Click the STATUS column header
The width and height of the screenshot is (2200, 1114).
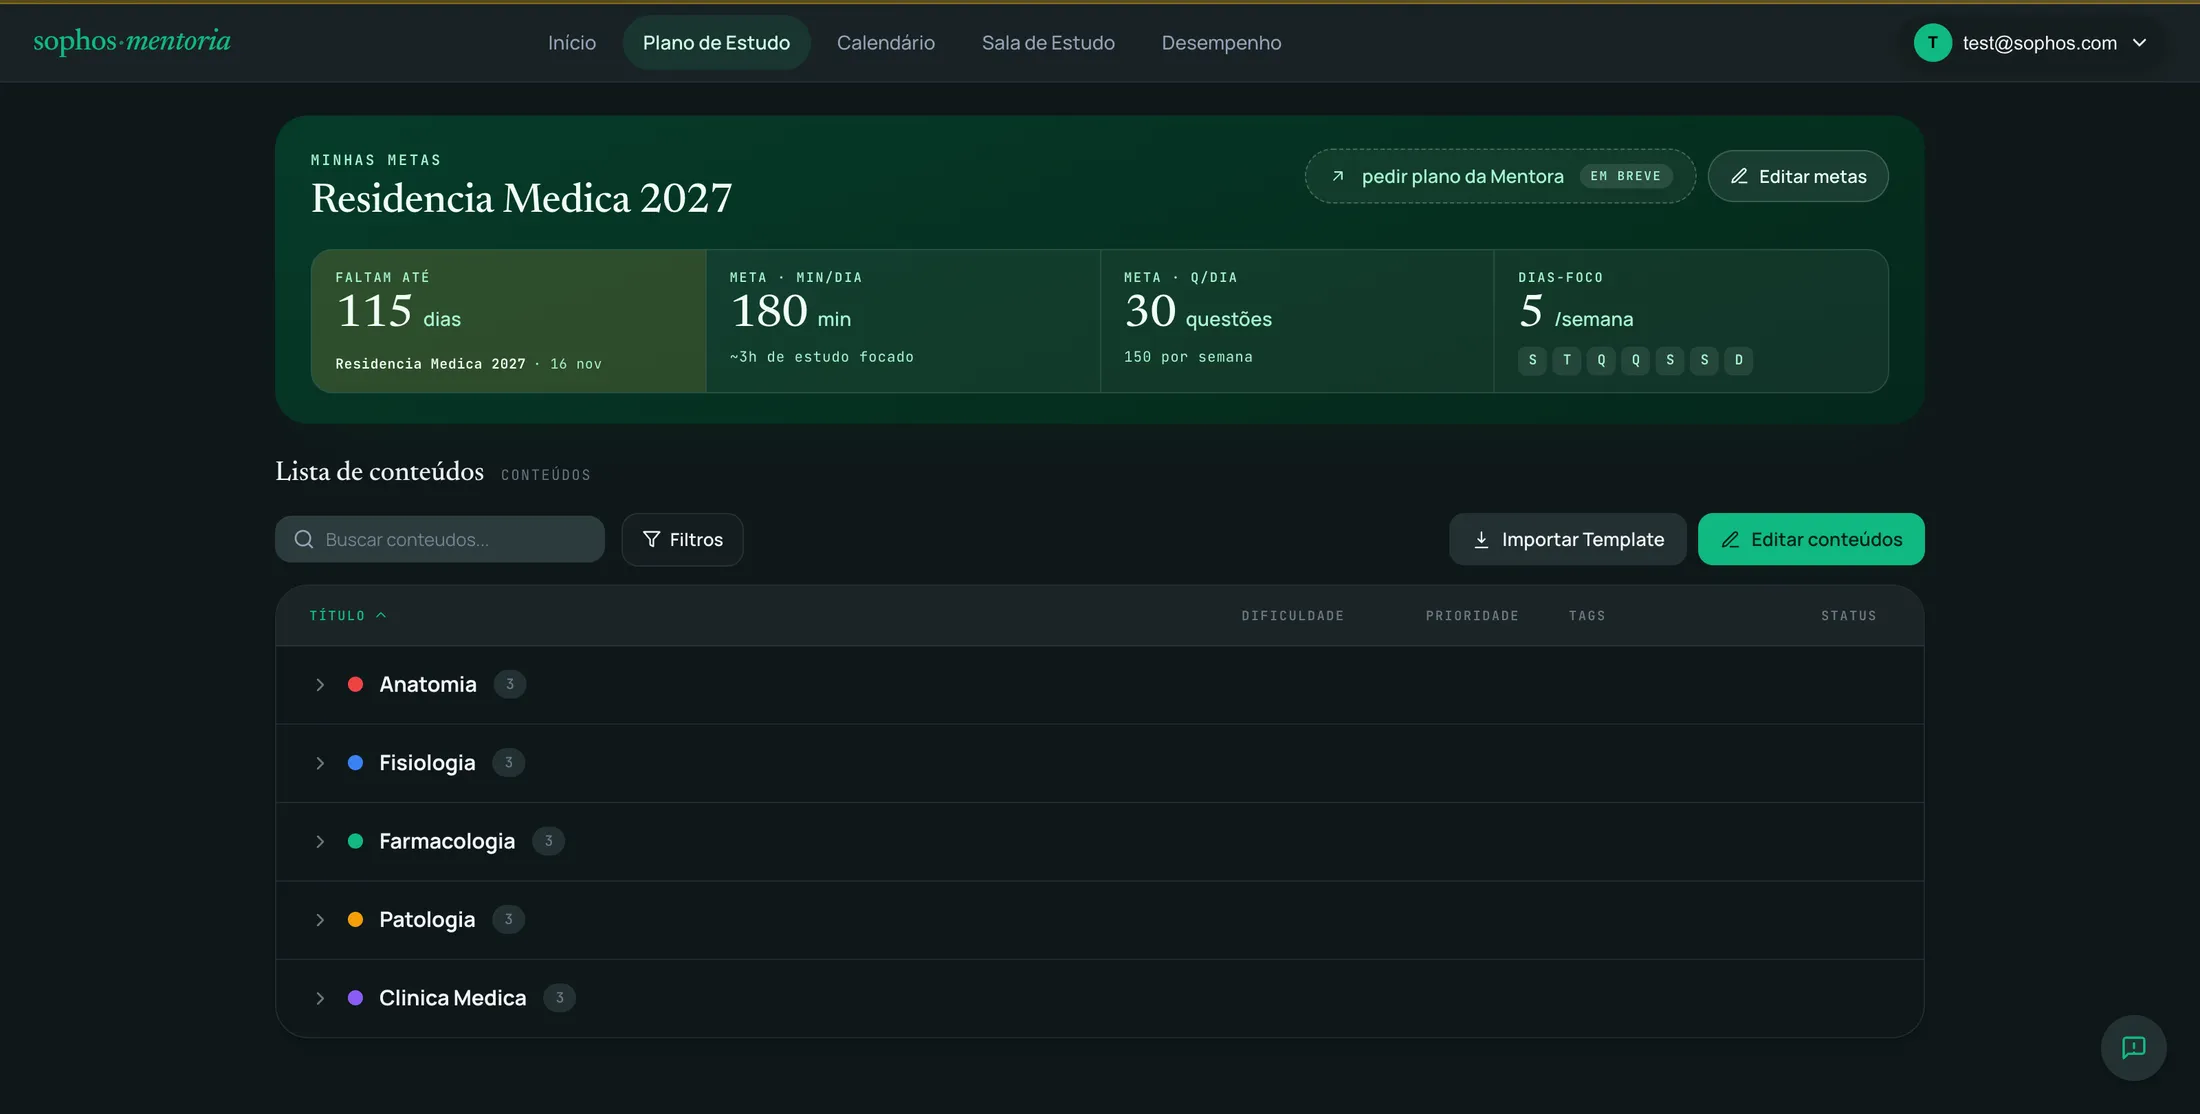pos(1849,616)
